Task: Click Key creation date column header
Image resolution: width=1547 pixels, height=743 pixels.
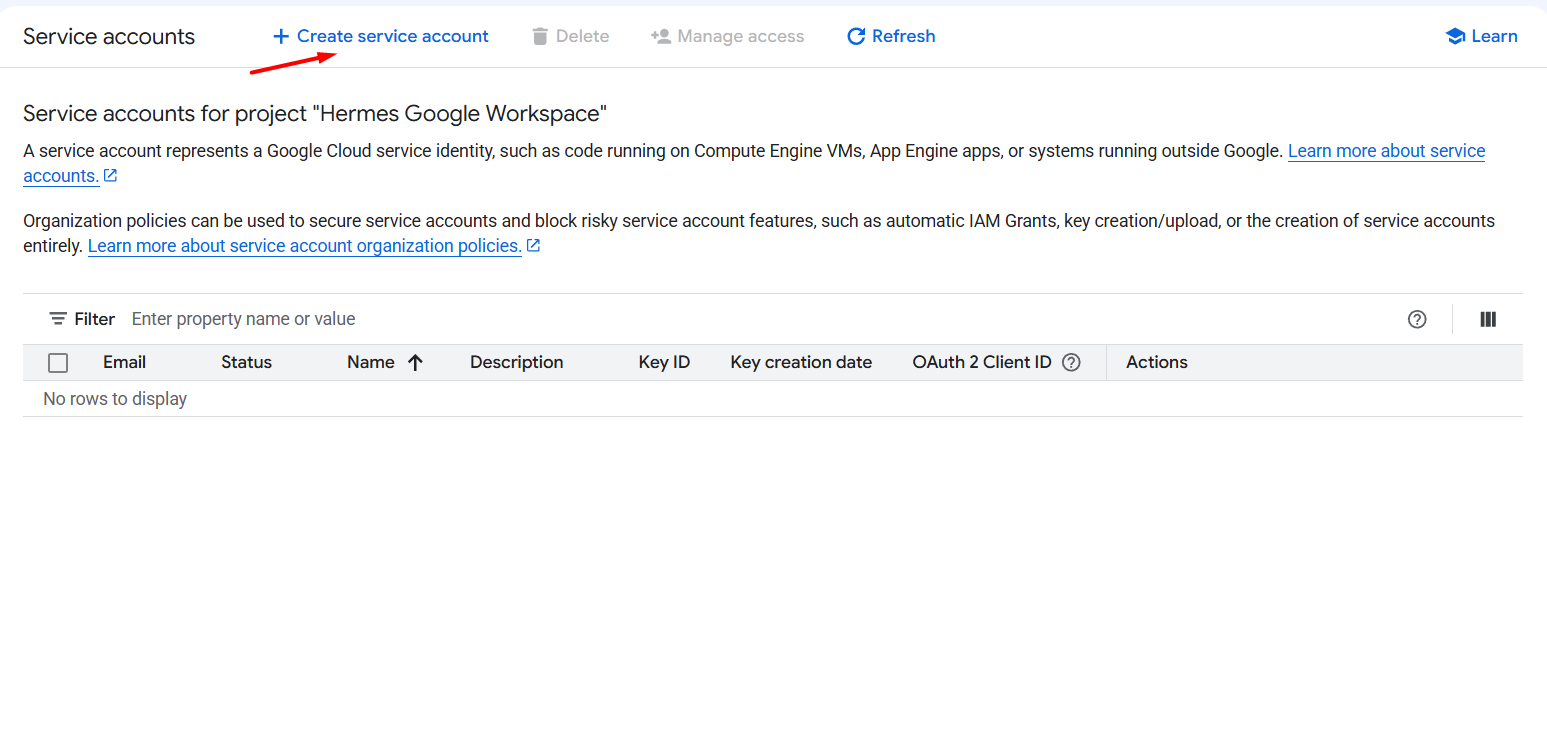Action: click(801, 362)
